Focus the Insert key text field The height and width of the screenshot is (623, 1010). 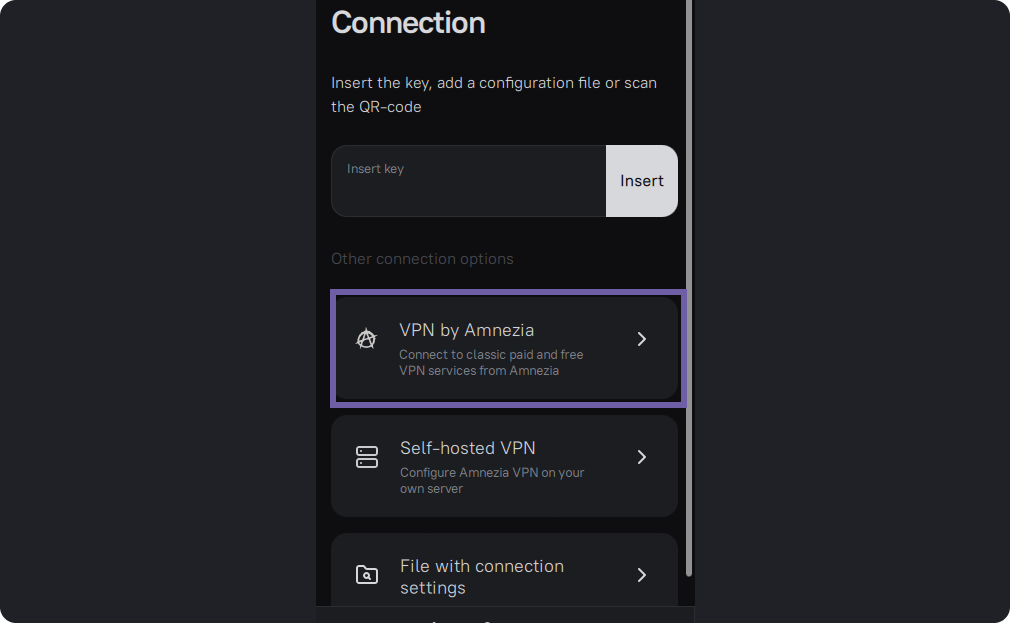[468, 181]
